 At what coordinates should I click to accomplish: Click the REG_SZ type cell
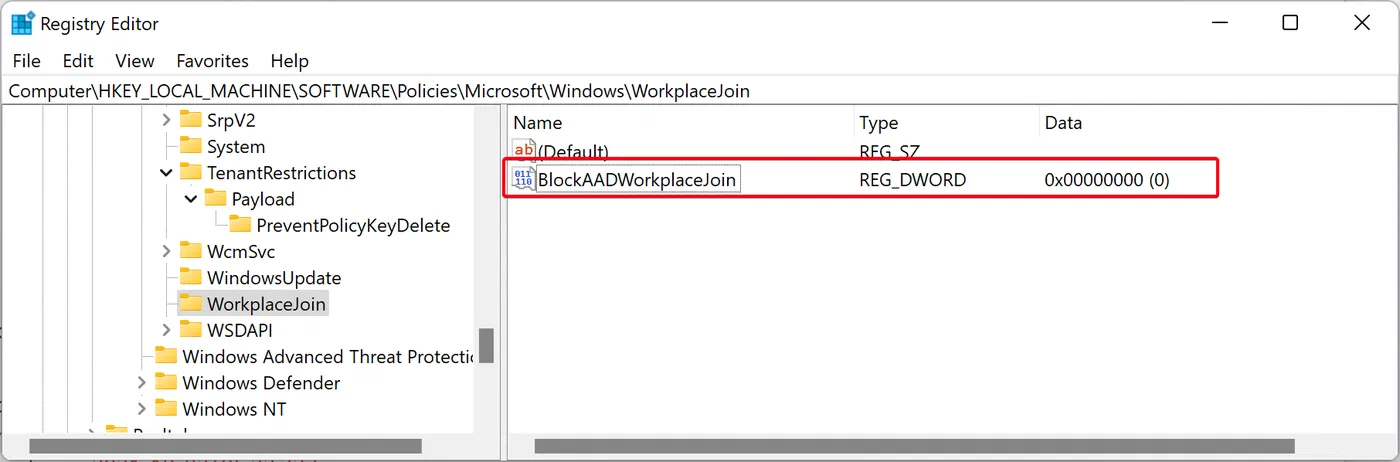point(889,152)
